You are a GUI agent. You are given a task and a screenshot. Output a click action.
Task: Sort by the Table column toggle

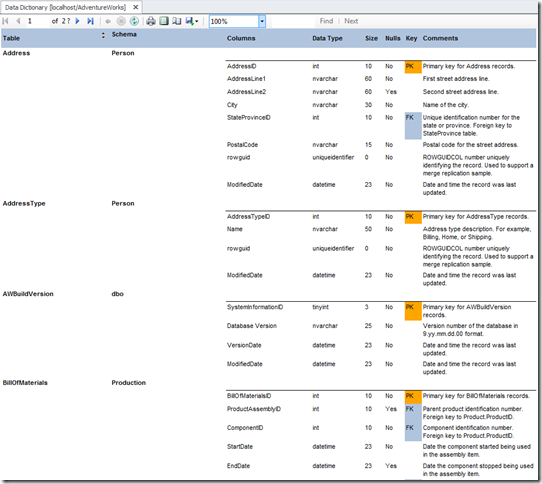click(x=103, y=35)
